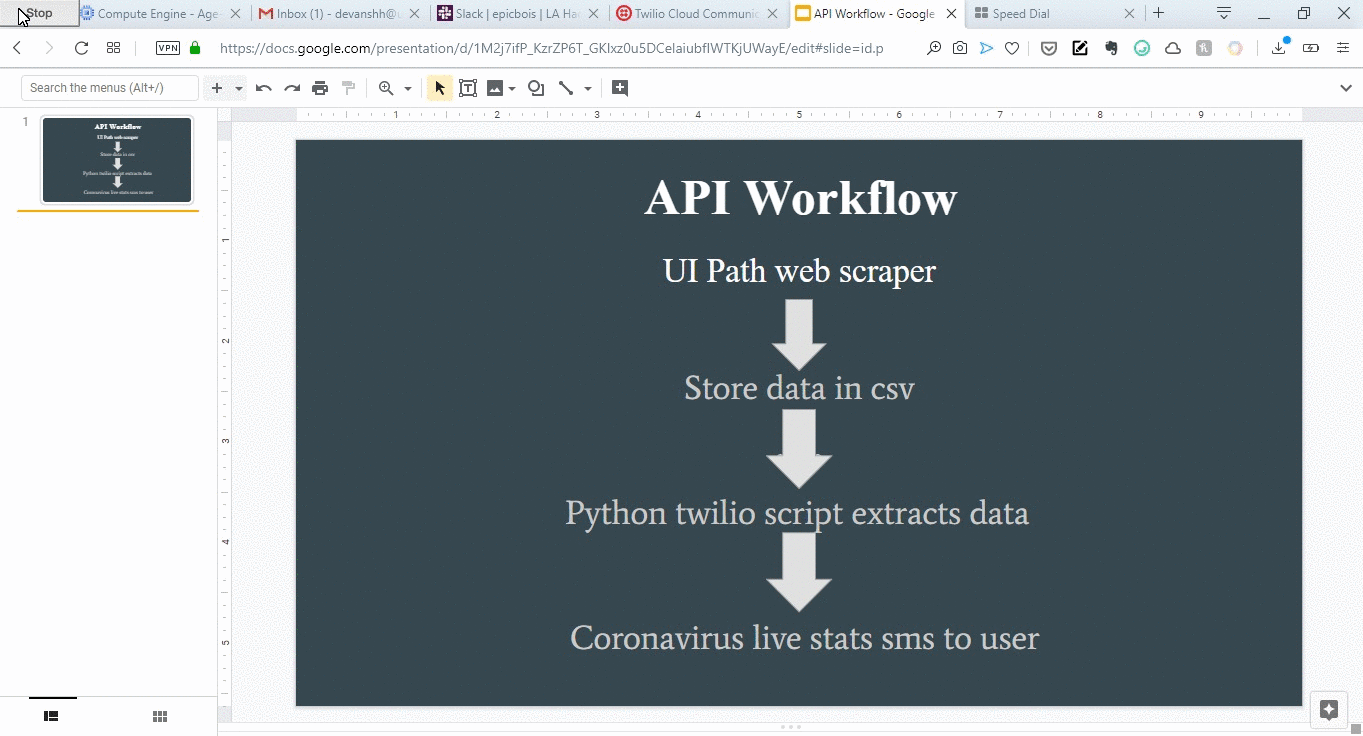This screenshot has height=736, width=1363.
Task: Click the API Workflow slide title
Action: pyautogui.click(x=800, y=197)
